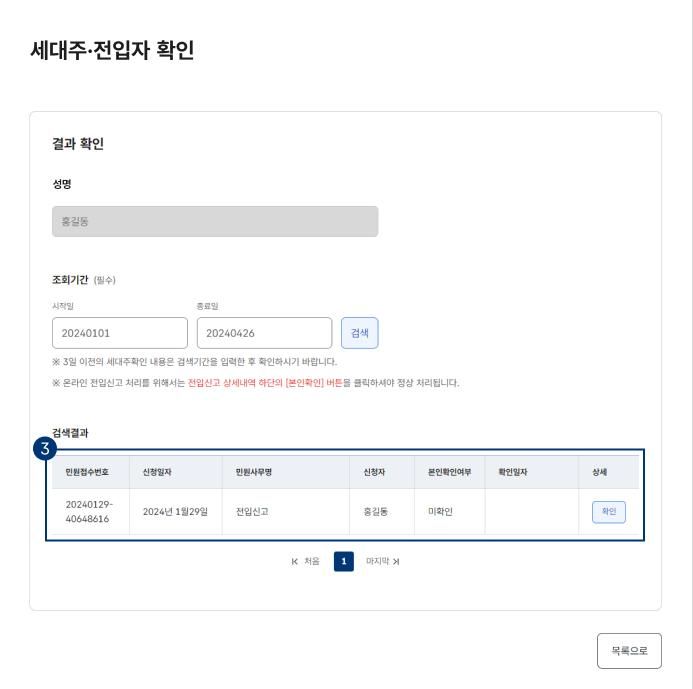Select page 1 in the pagination
The image size is (693, 689).
point(344,562)
